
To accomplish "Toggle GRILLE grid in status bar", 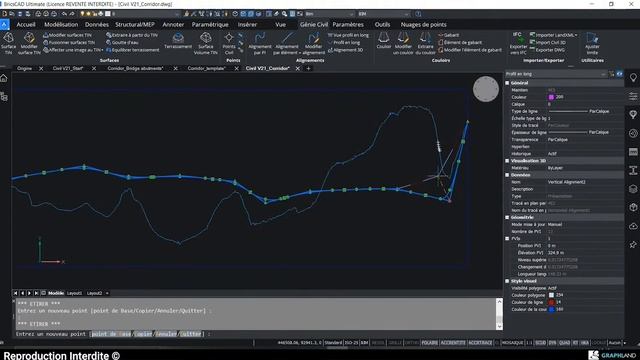I will 395,343.
